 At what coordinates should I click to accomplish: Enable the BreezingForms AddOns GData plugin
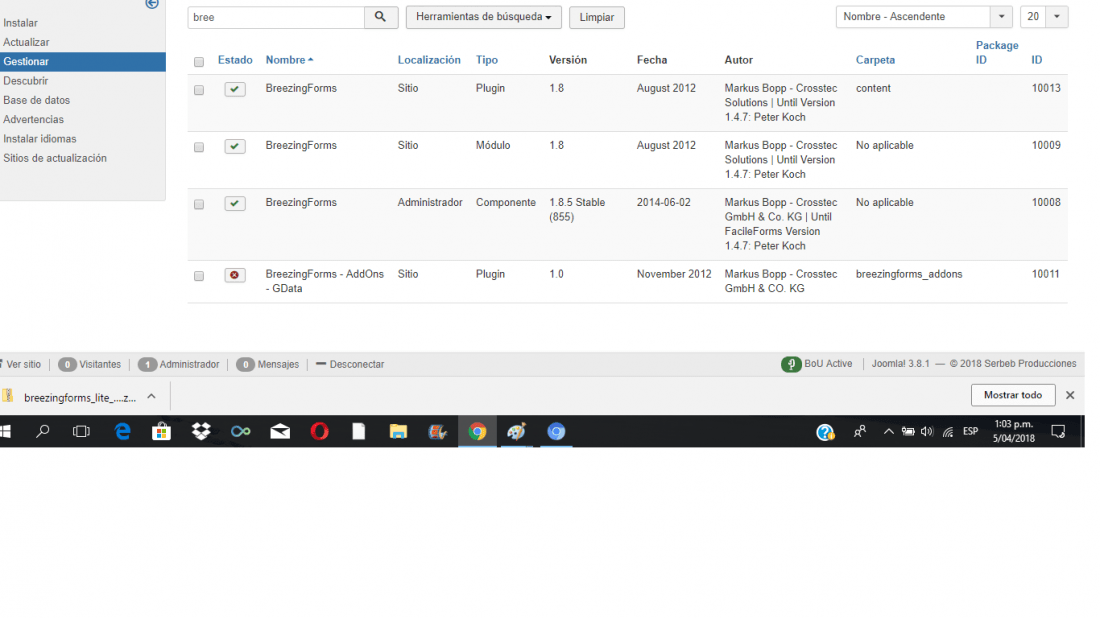pyautogui.click(x=235, y=275)
